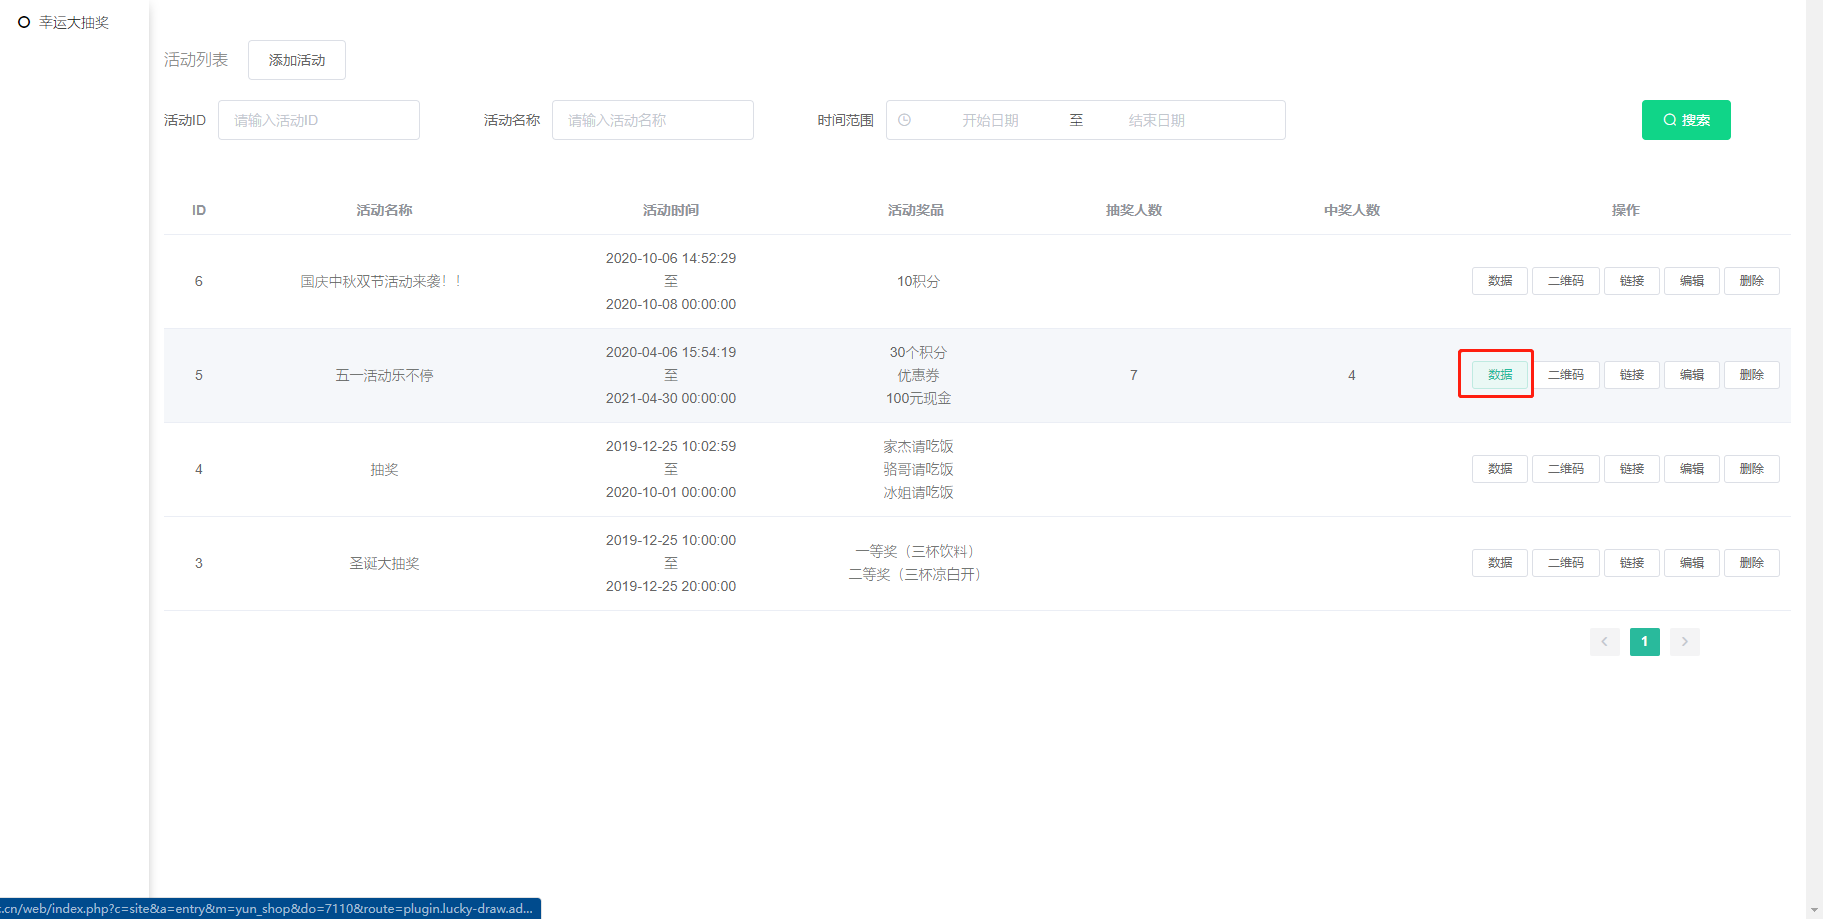Show 二维码 for 五一活动乐不停
The image size is (1823, 919).
[1566, 375]
